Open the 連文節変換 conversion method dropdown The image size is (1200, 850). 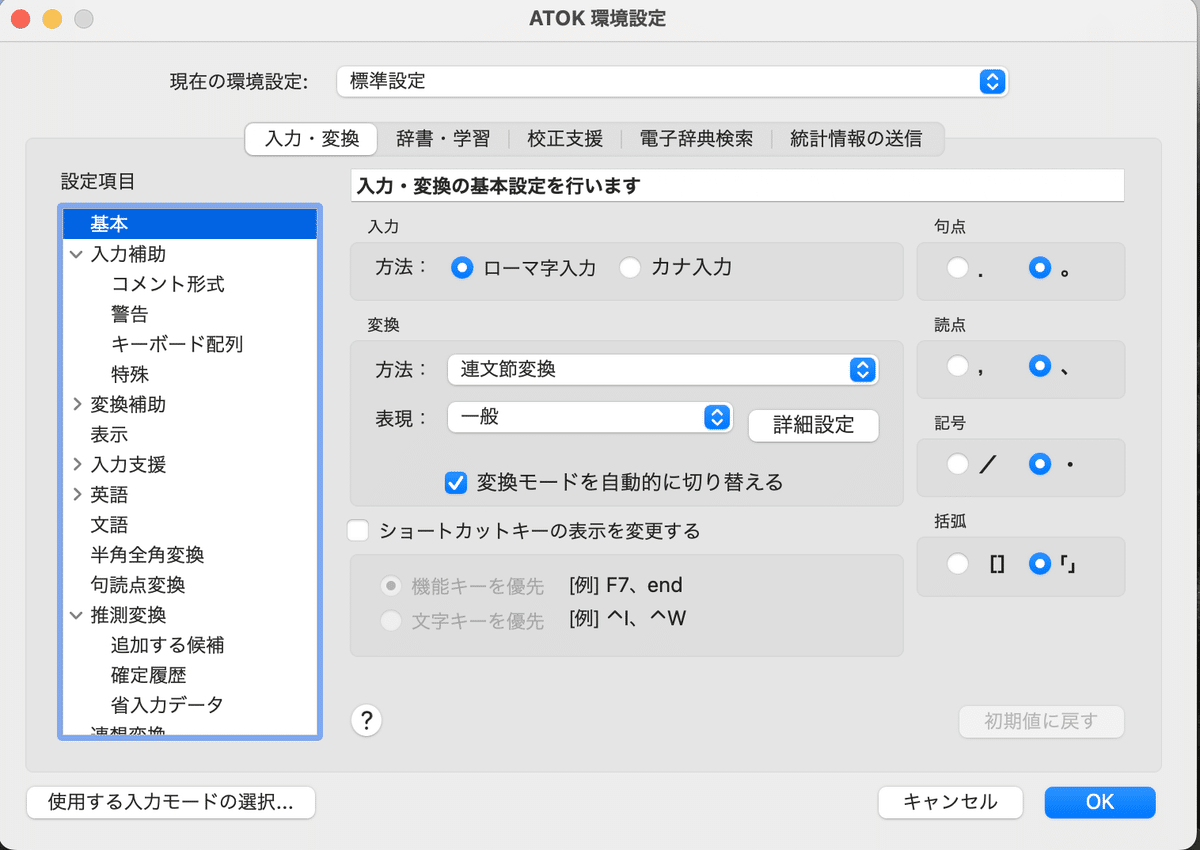[663, 369]
